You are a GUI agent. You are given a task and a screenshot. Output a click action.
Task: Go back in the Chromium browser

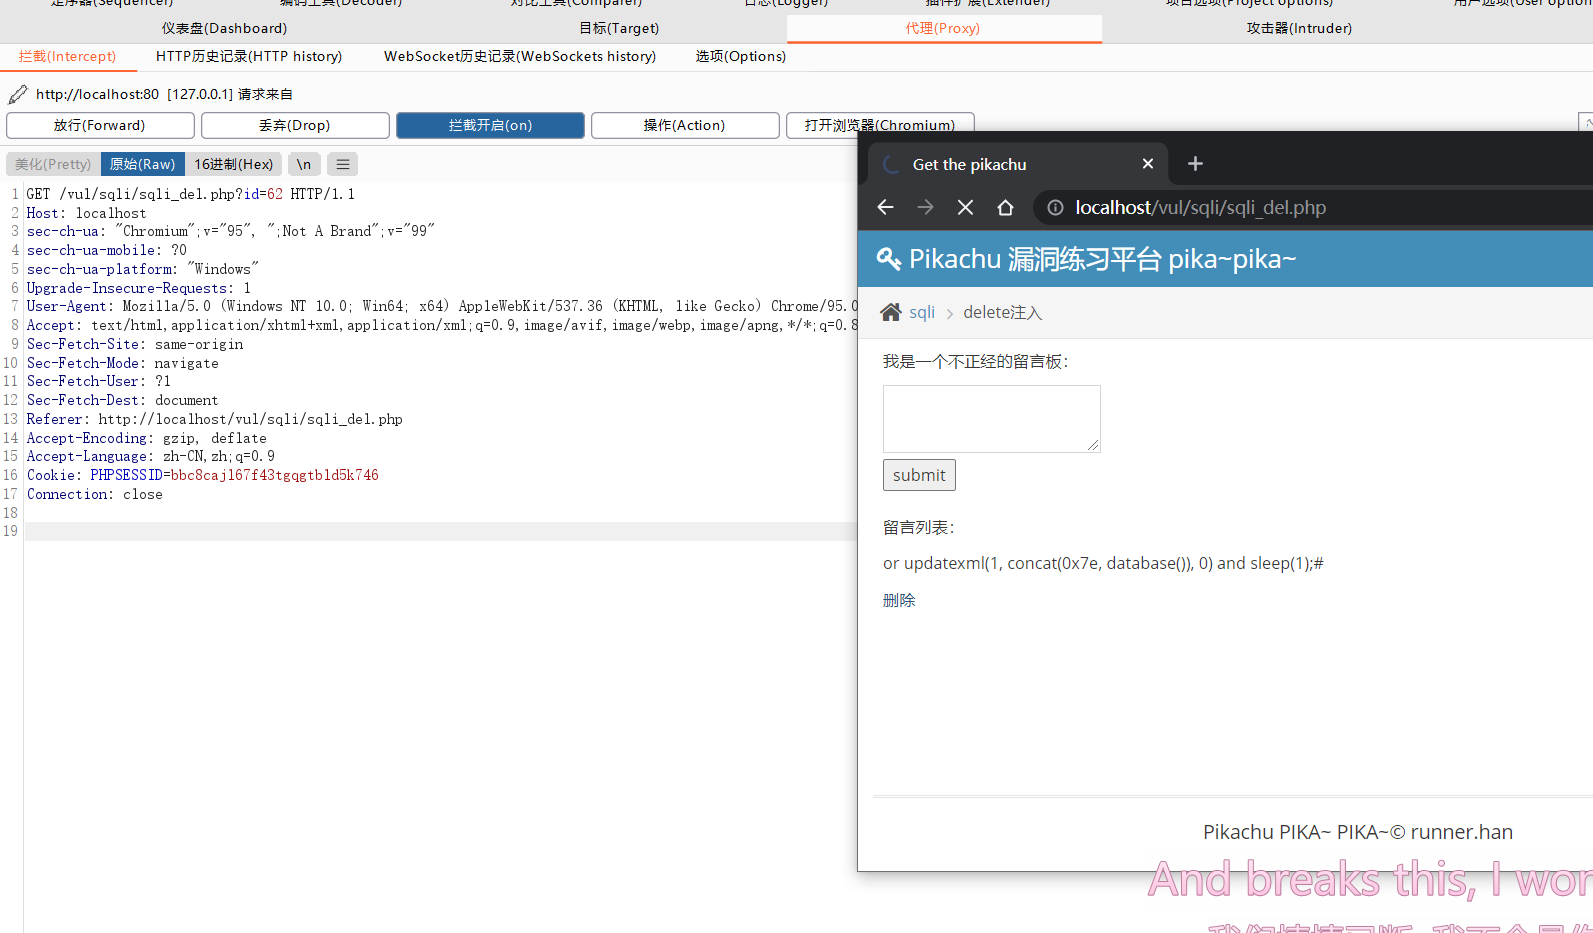(885, 207)
